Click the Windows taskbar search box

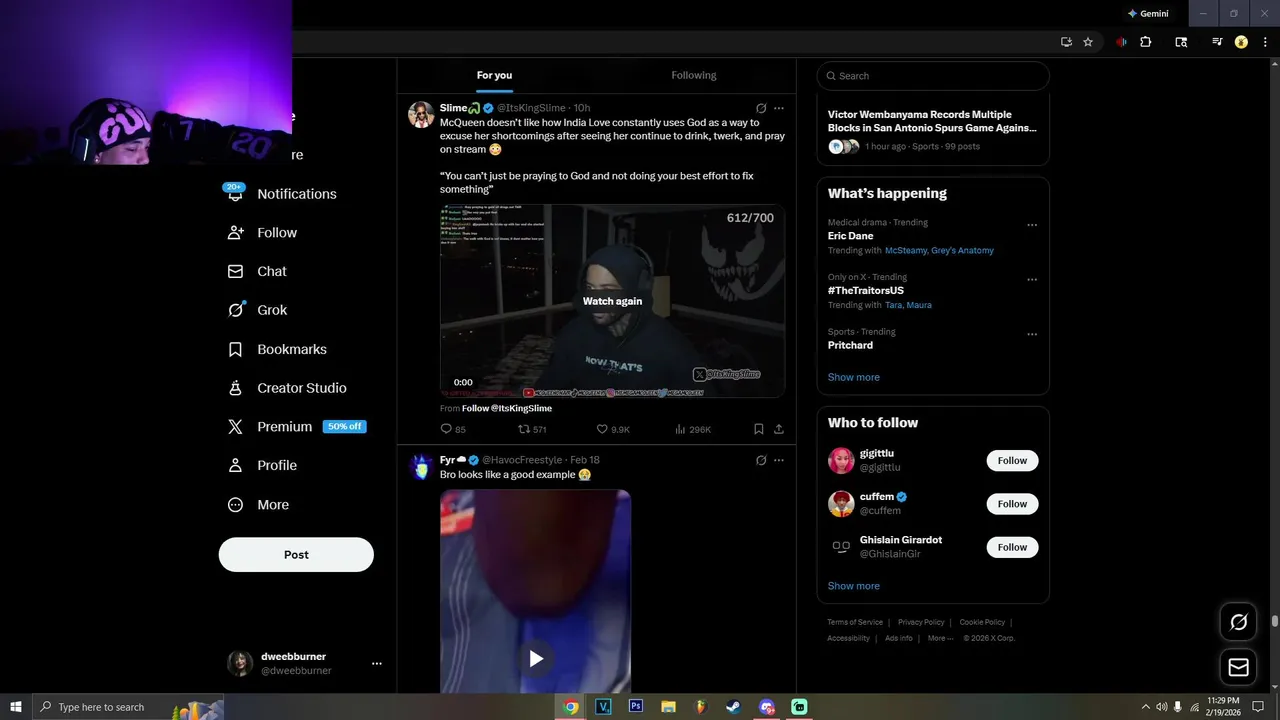coord(128,706)
